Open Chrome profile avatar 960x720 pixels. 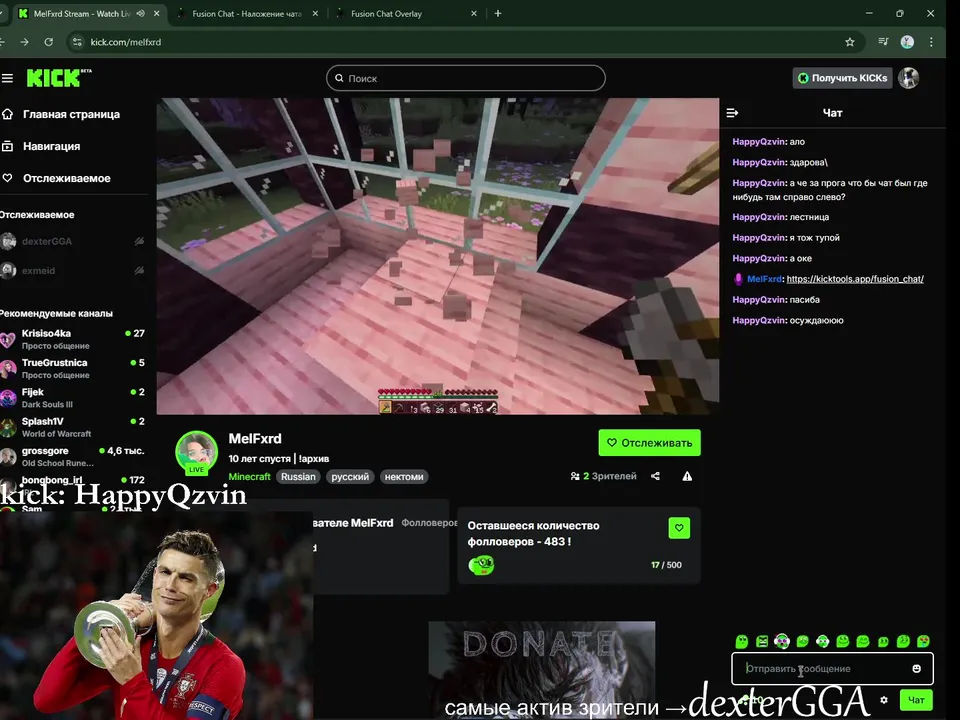907,42
